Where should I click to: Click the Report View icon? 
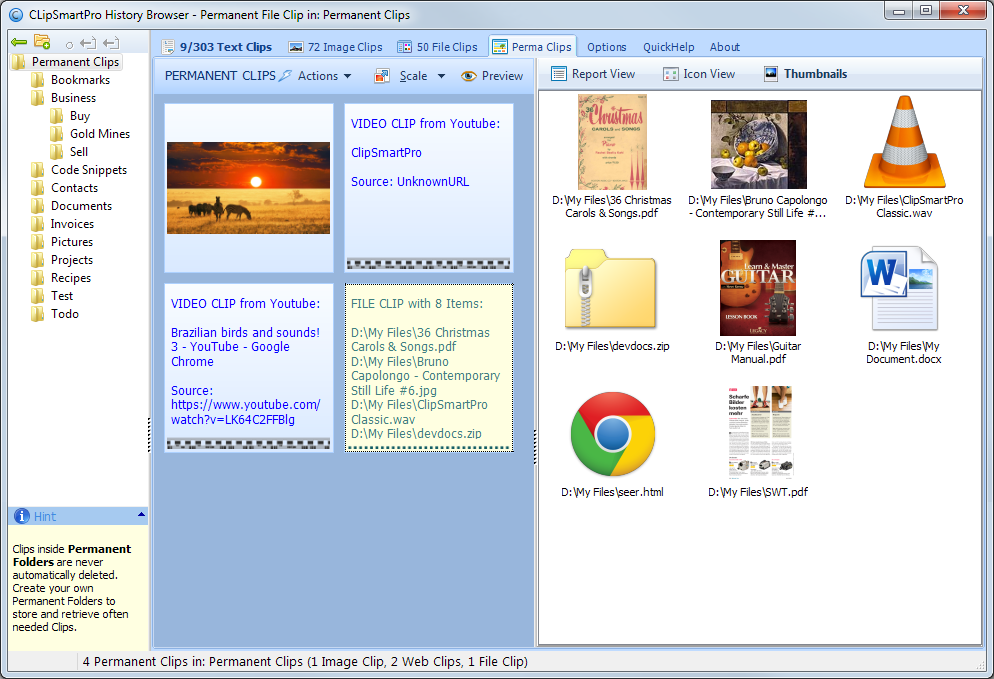click(x=559, y=74)
